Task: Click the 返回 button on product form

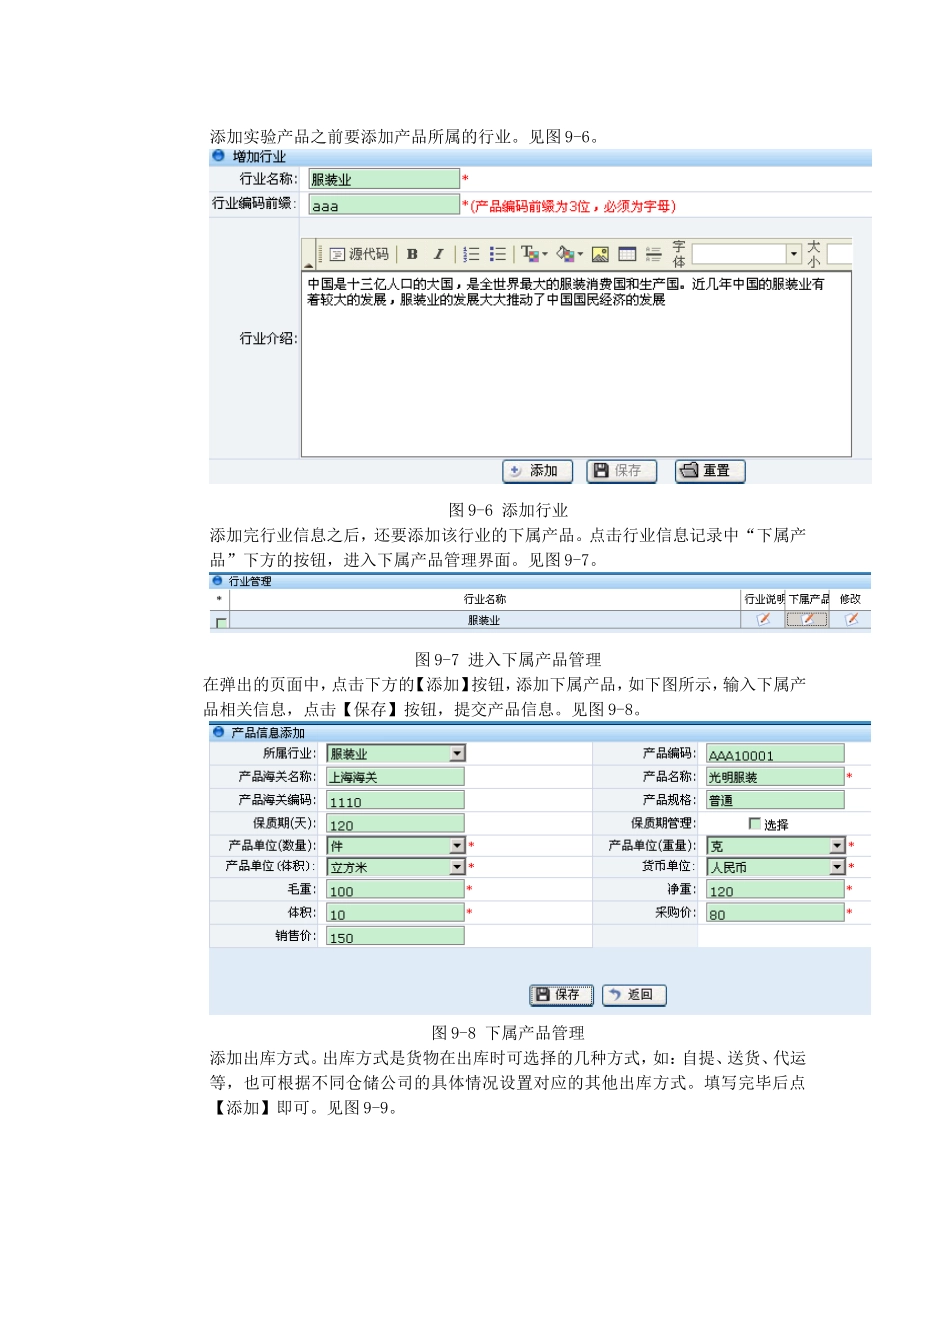Action: pos(633,995)
